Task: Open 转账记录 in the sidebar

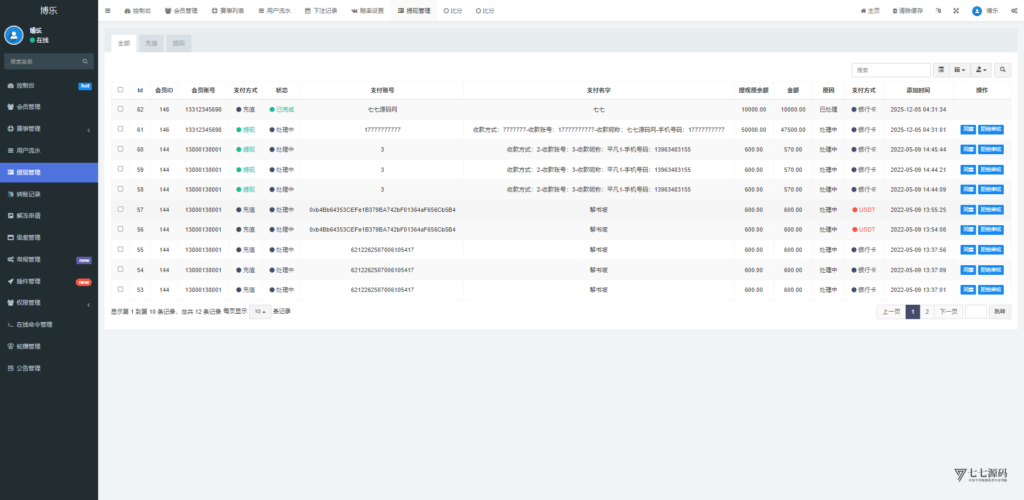Action: point(28,195)
